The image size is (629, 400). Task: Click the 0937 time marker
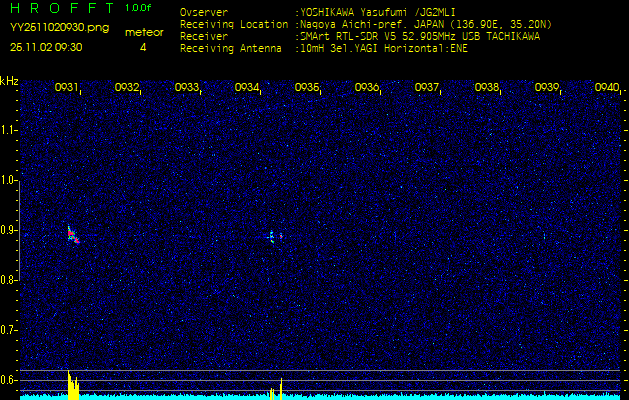coord(427,88)
